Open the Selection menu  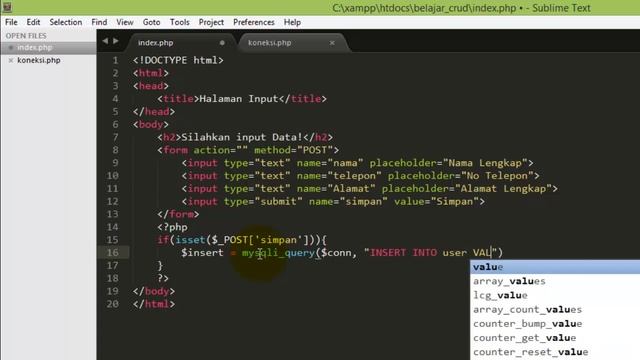66,22
